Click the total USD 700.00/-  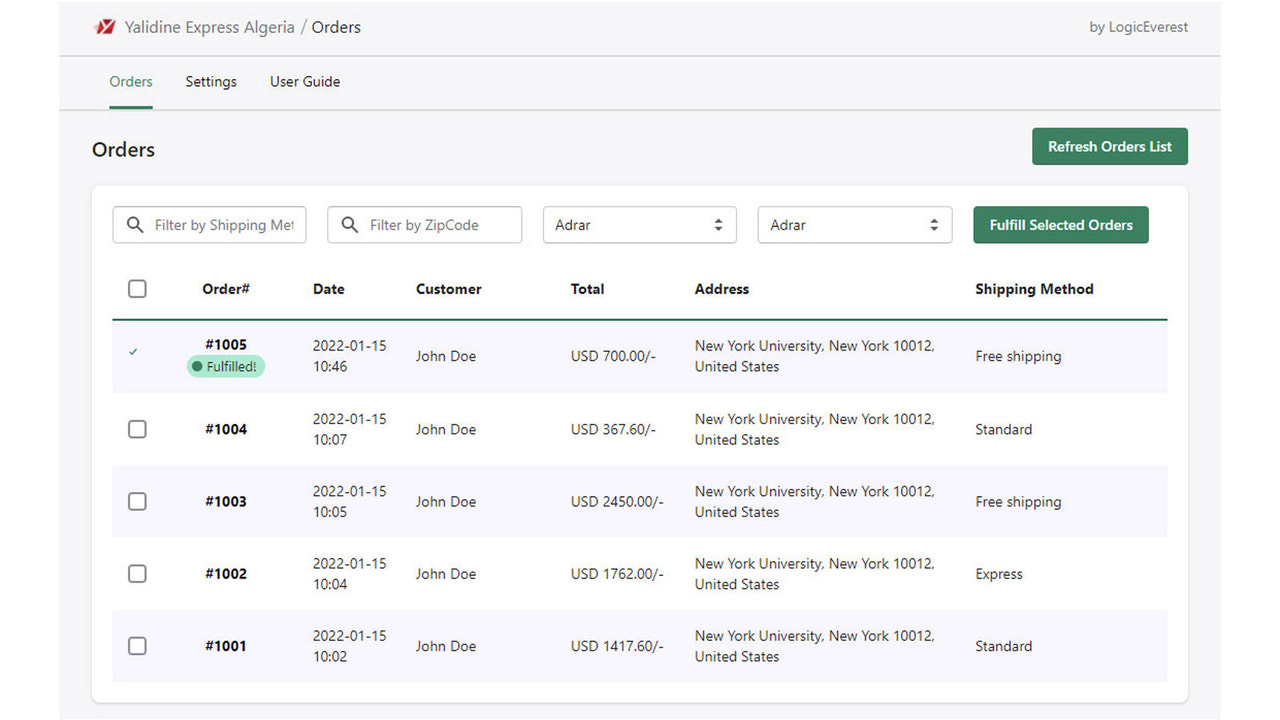click(613, 357)
